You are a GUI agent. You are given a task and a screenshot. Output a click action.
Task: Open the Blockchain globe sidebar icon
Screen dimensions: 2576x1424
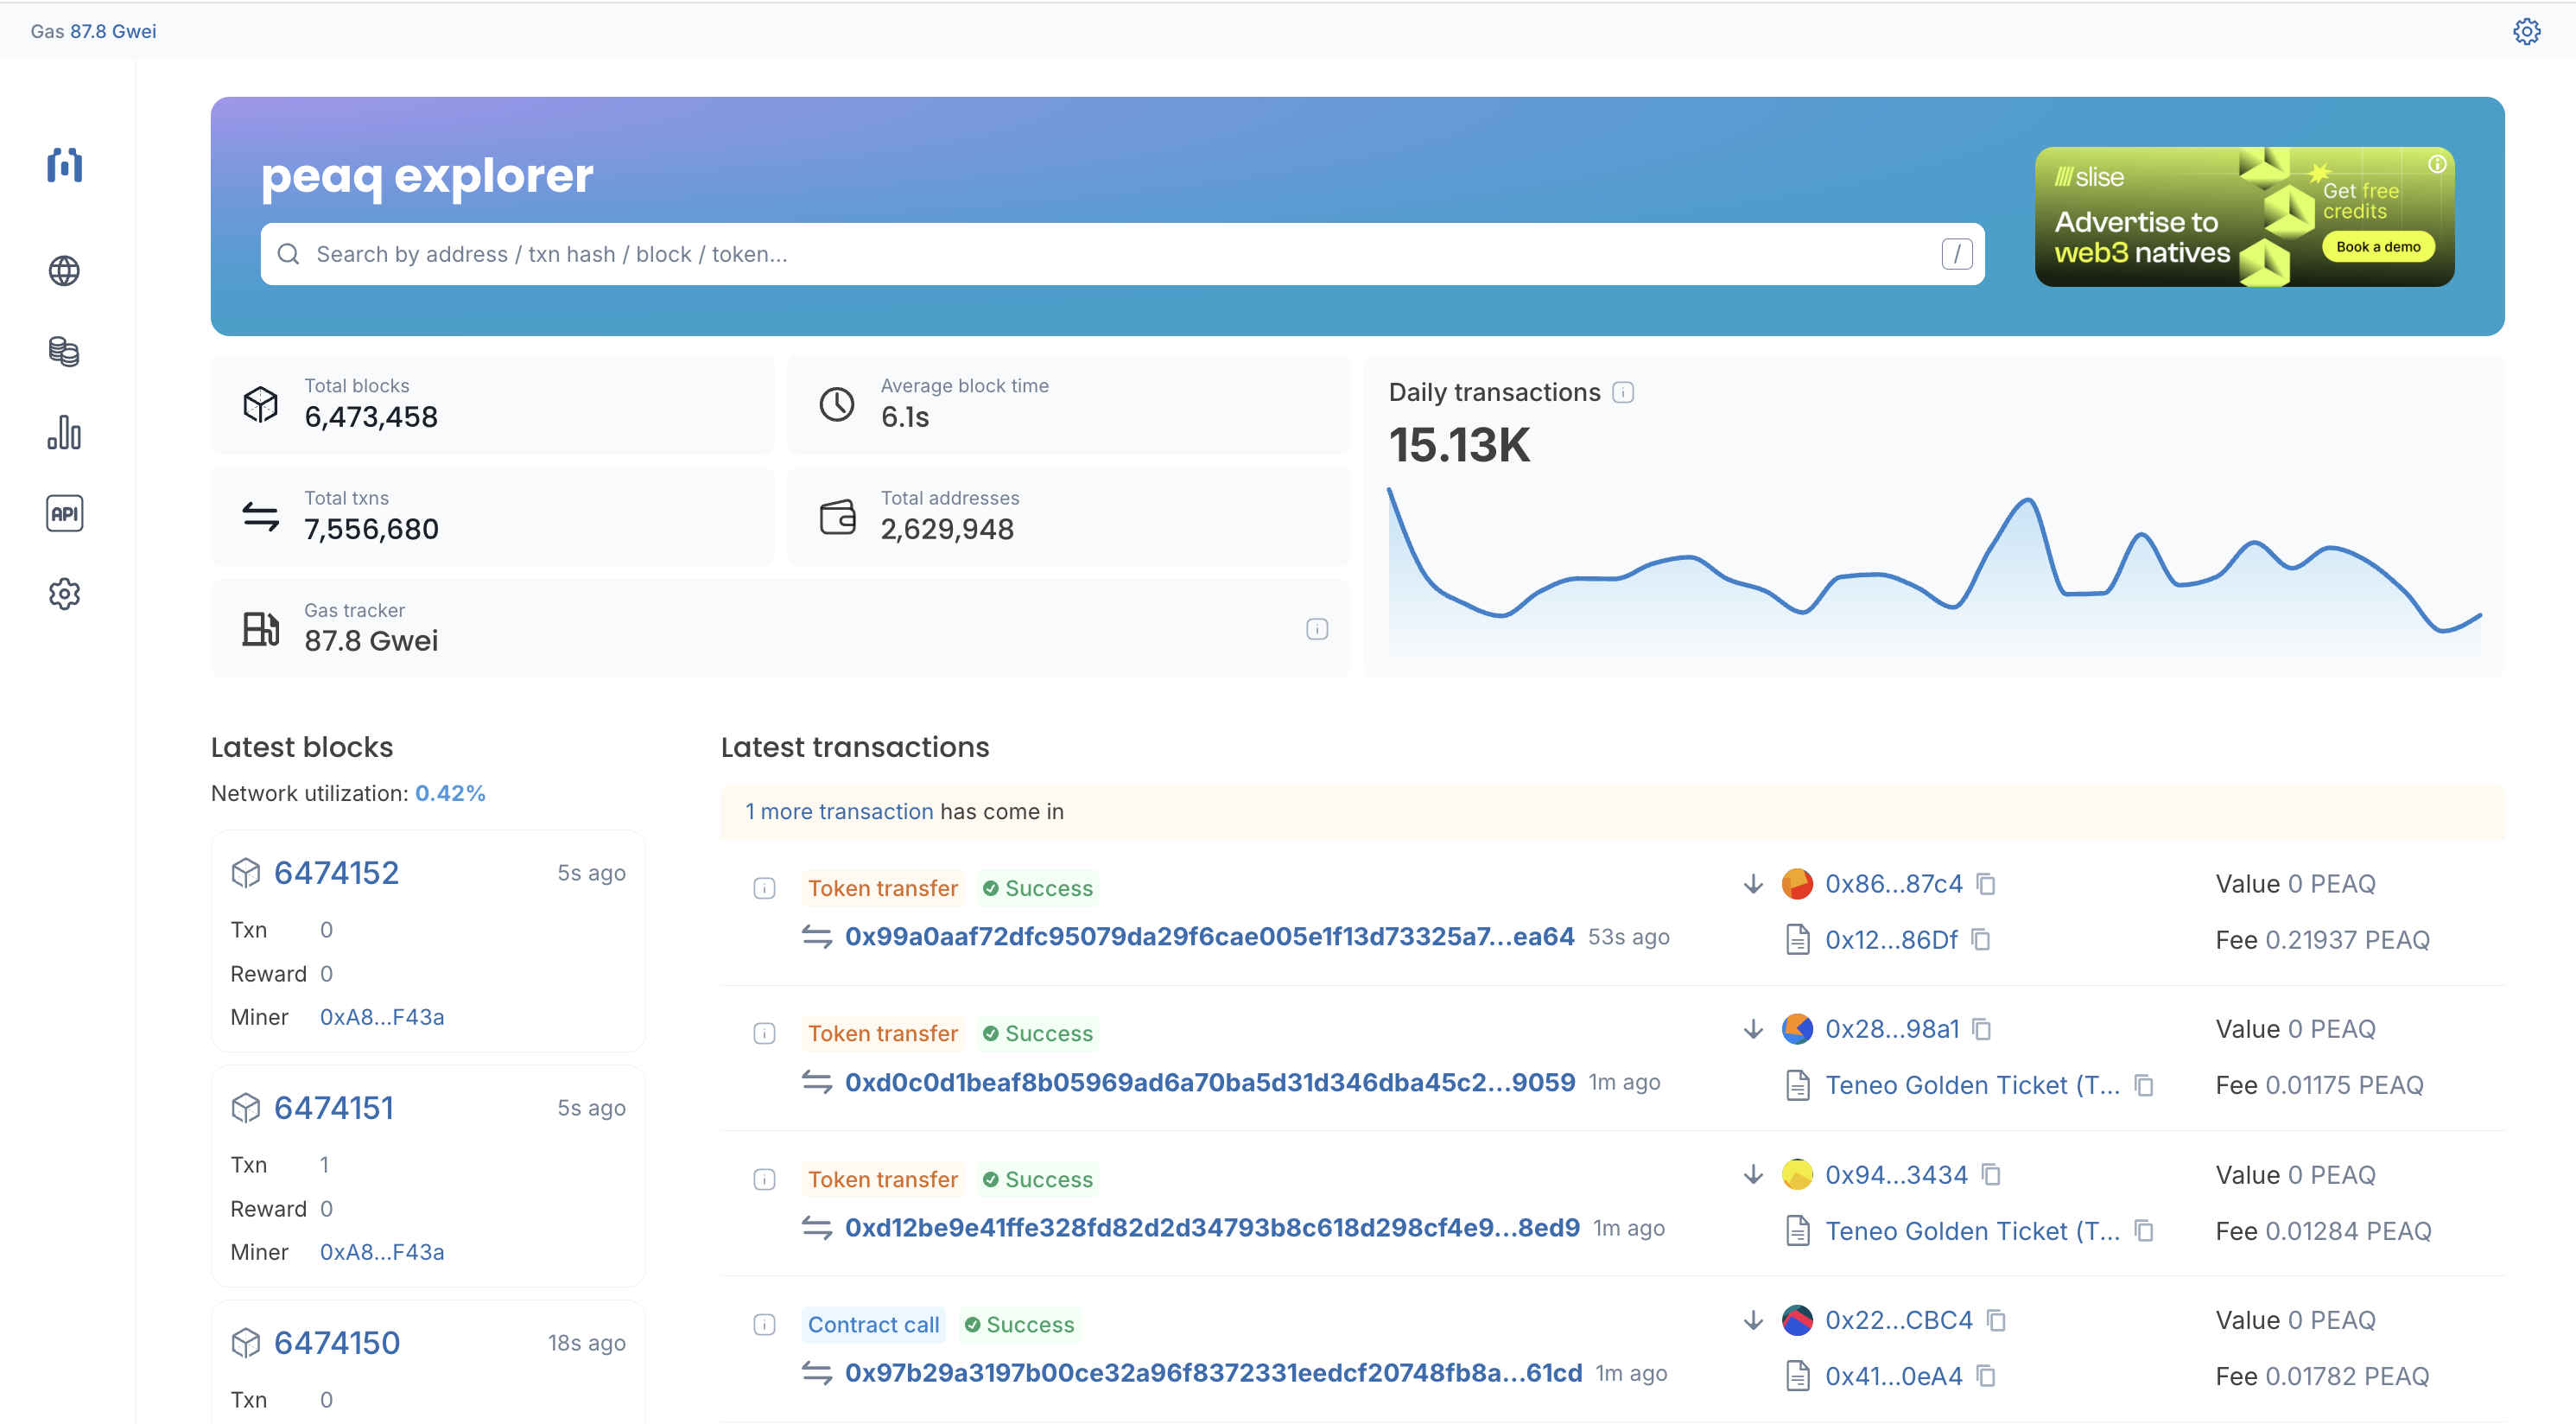[x=64, y=271]
